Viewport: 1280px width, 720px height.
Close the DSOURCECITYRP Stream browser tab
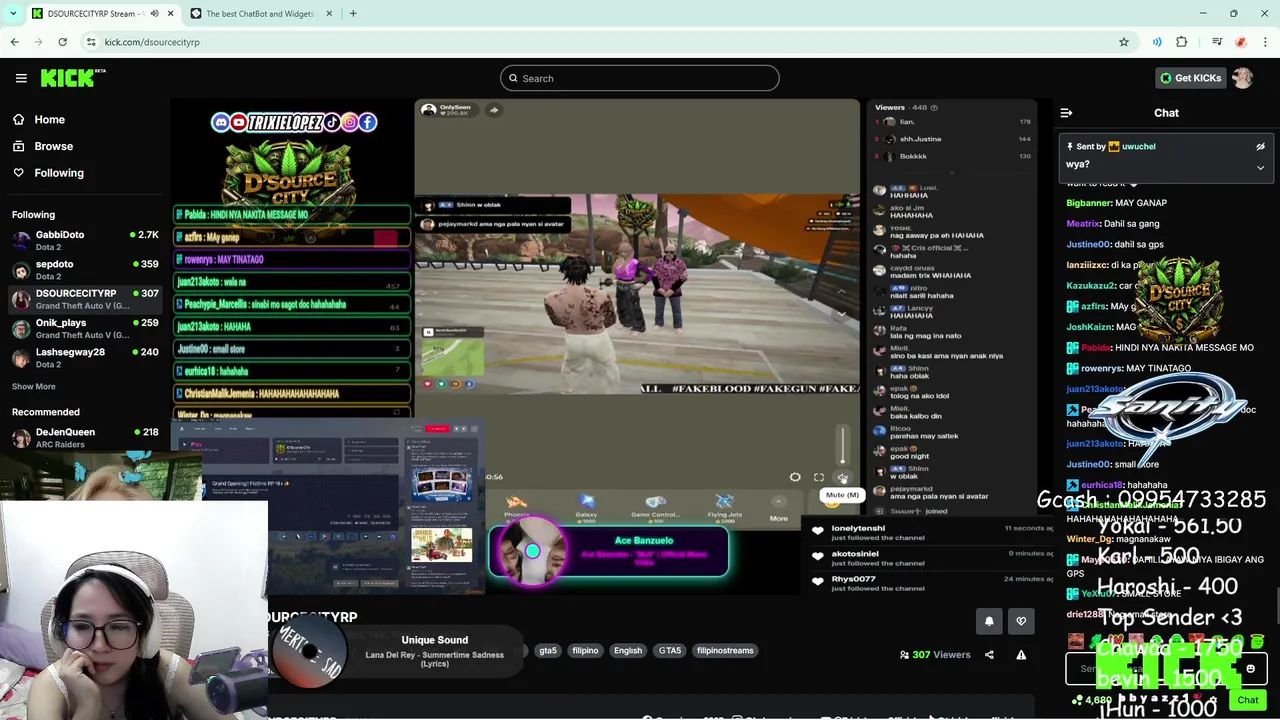click(170, 13)
